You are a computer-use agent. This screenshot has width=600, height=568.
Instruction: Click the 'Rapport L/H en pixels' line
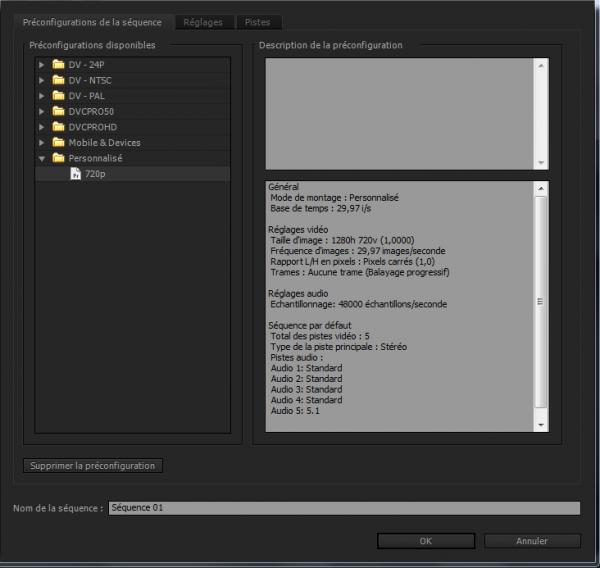352,262
